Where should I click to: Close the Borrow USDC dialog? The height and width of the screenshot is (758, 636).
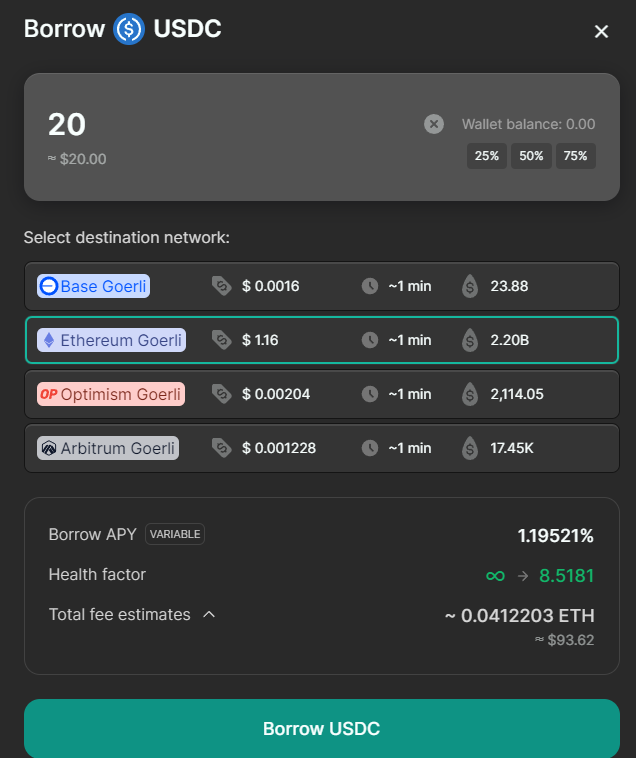pos(601,31)
